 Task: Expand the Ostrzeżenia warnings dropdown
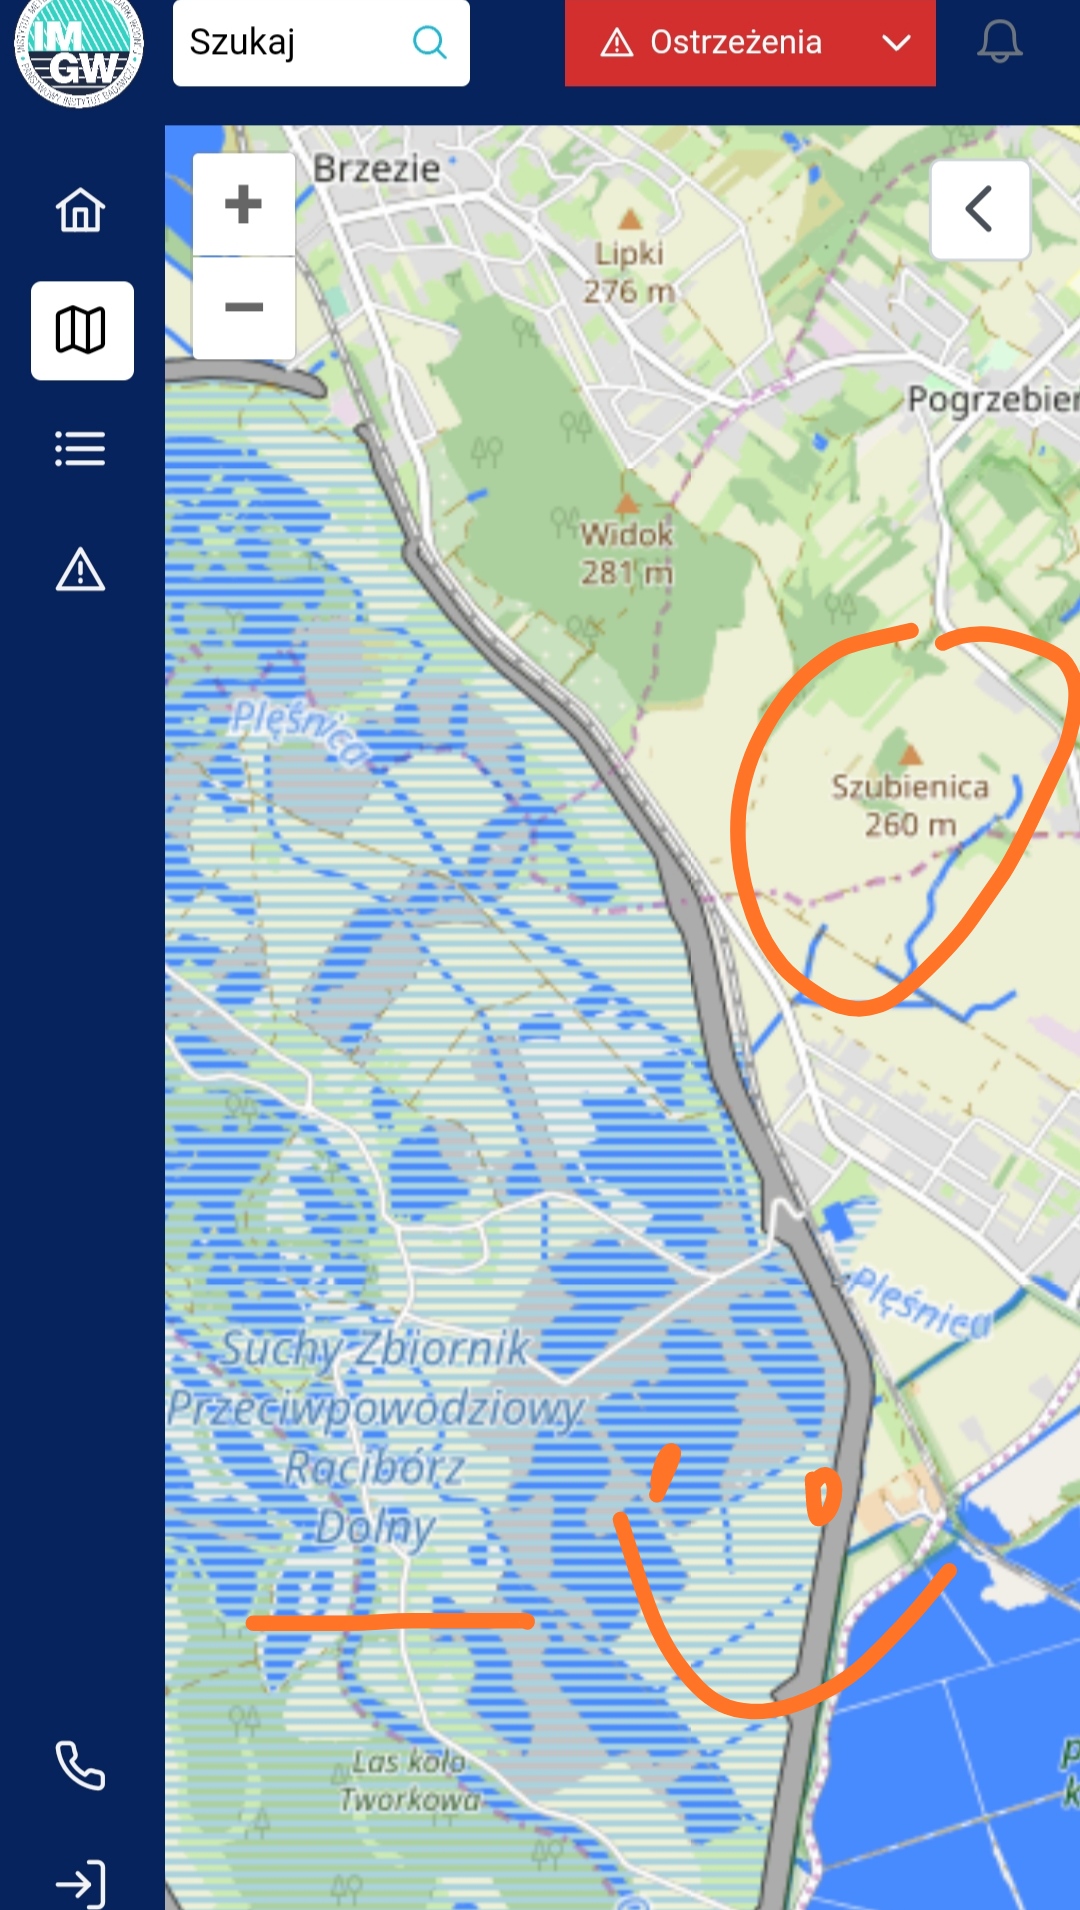pos(750,43)
